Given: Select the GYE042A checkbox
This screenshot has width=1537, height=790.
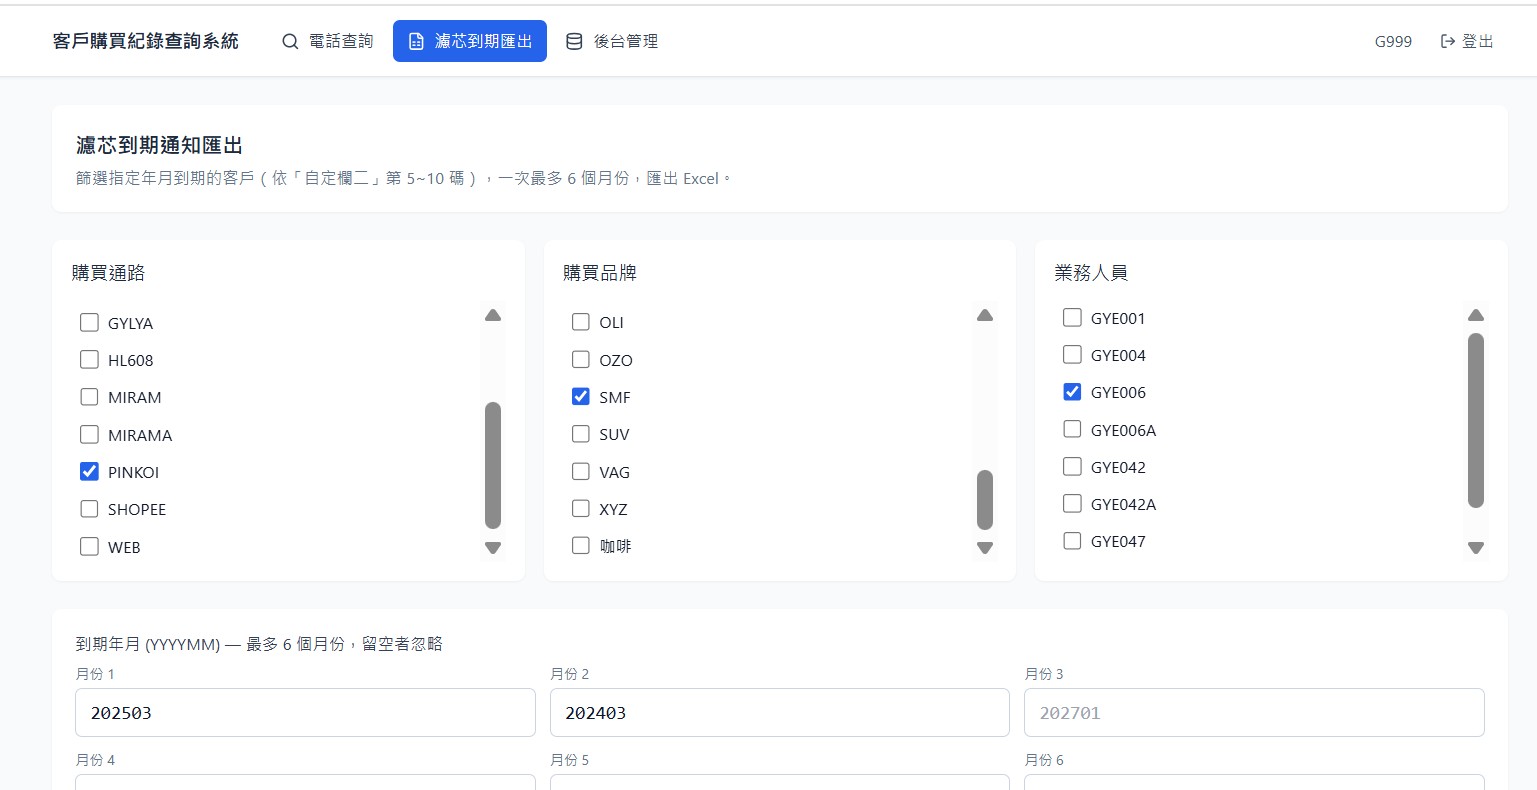Looking at the screenshot, I should click(1072, 503).
